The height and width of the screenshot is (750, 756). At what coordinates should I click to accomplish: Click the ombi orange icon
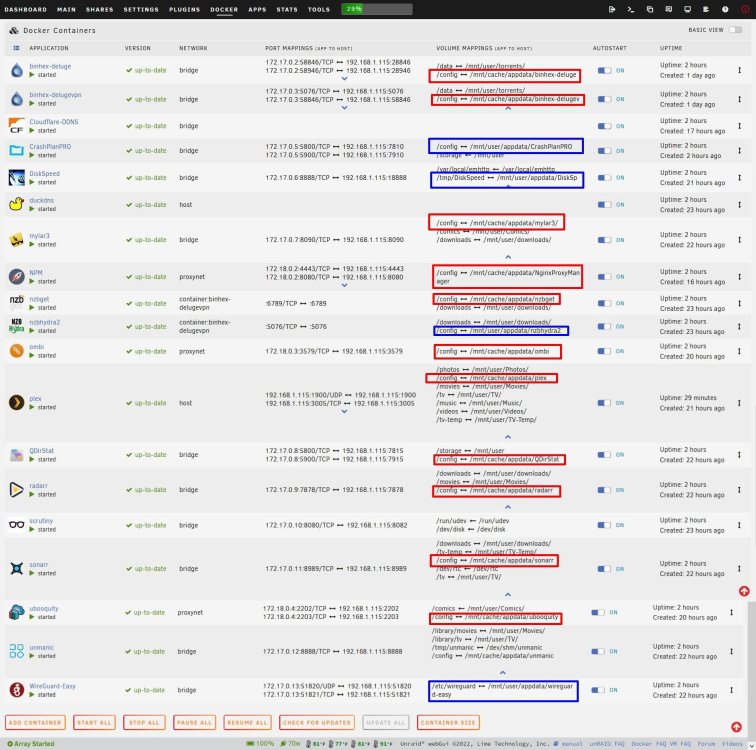pyautogui.click(x=17, y=351)
